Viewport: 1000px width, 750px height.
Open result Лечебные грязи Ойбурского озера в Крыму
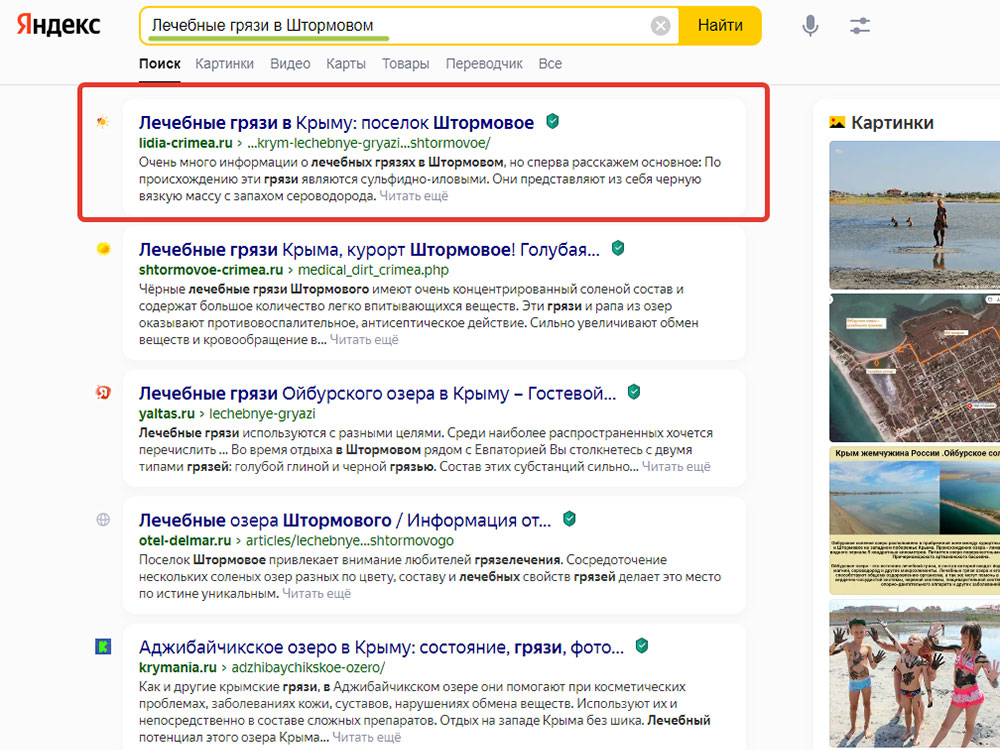point(378,393)
